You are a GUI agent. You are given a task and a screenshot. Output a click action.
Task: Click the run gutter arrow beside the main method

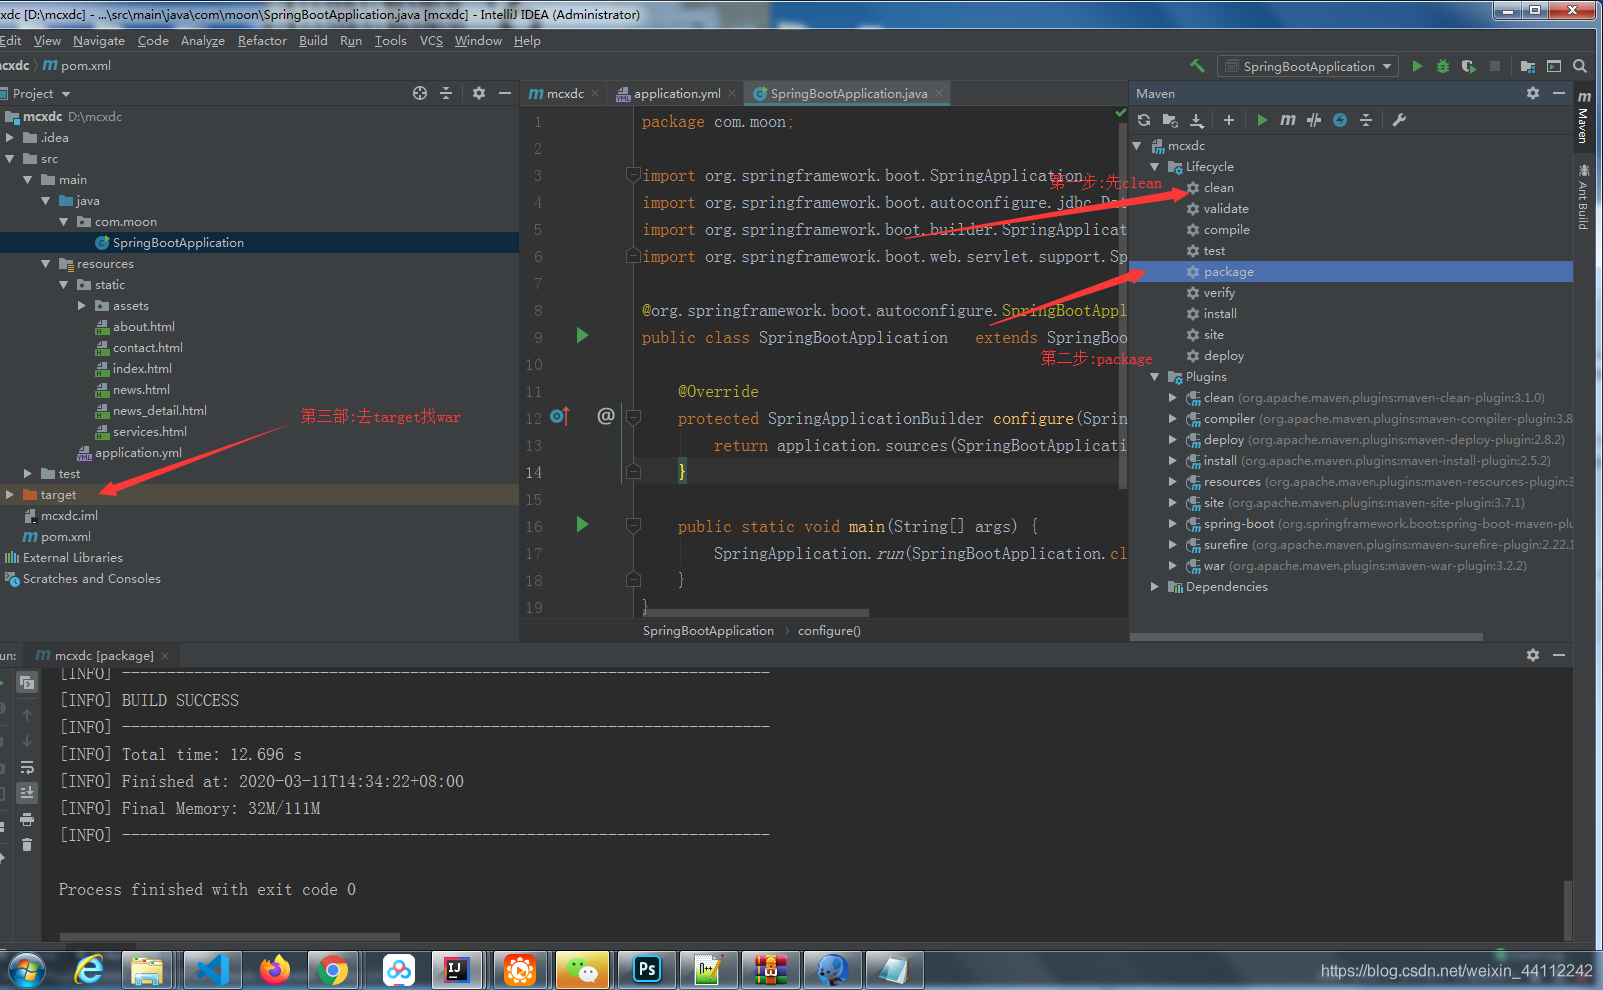pos(582,525)
